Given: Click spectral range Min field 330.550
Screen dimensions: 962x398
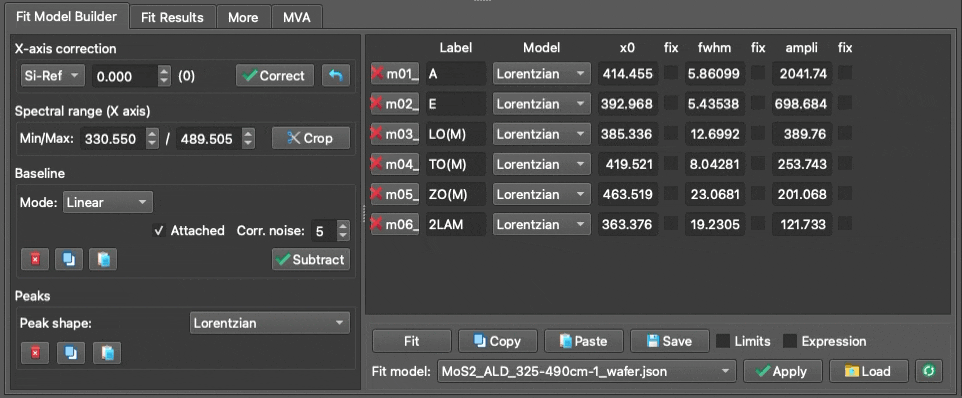Looking at the screenshot, I should (114, 139).
